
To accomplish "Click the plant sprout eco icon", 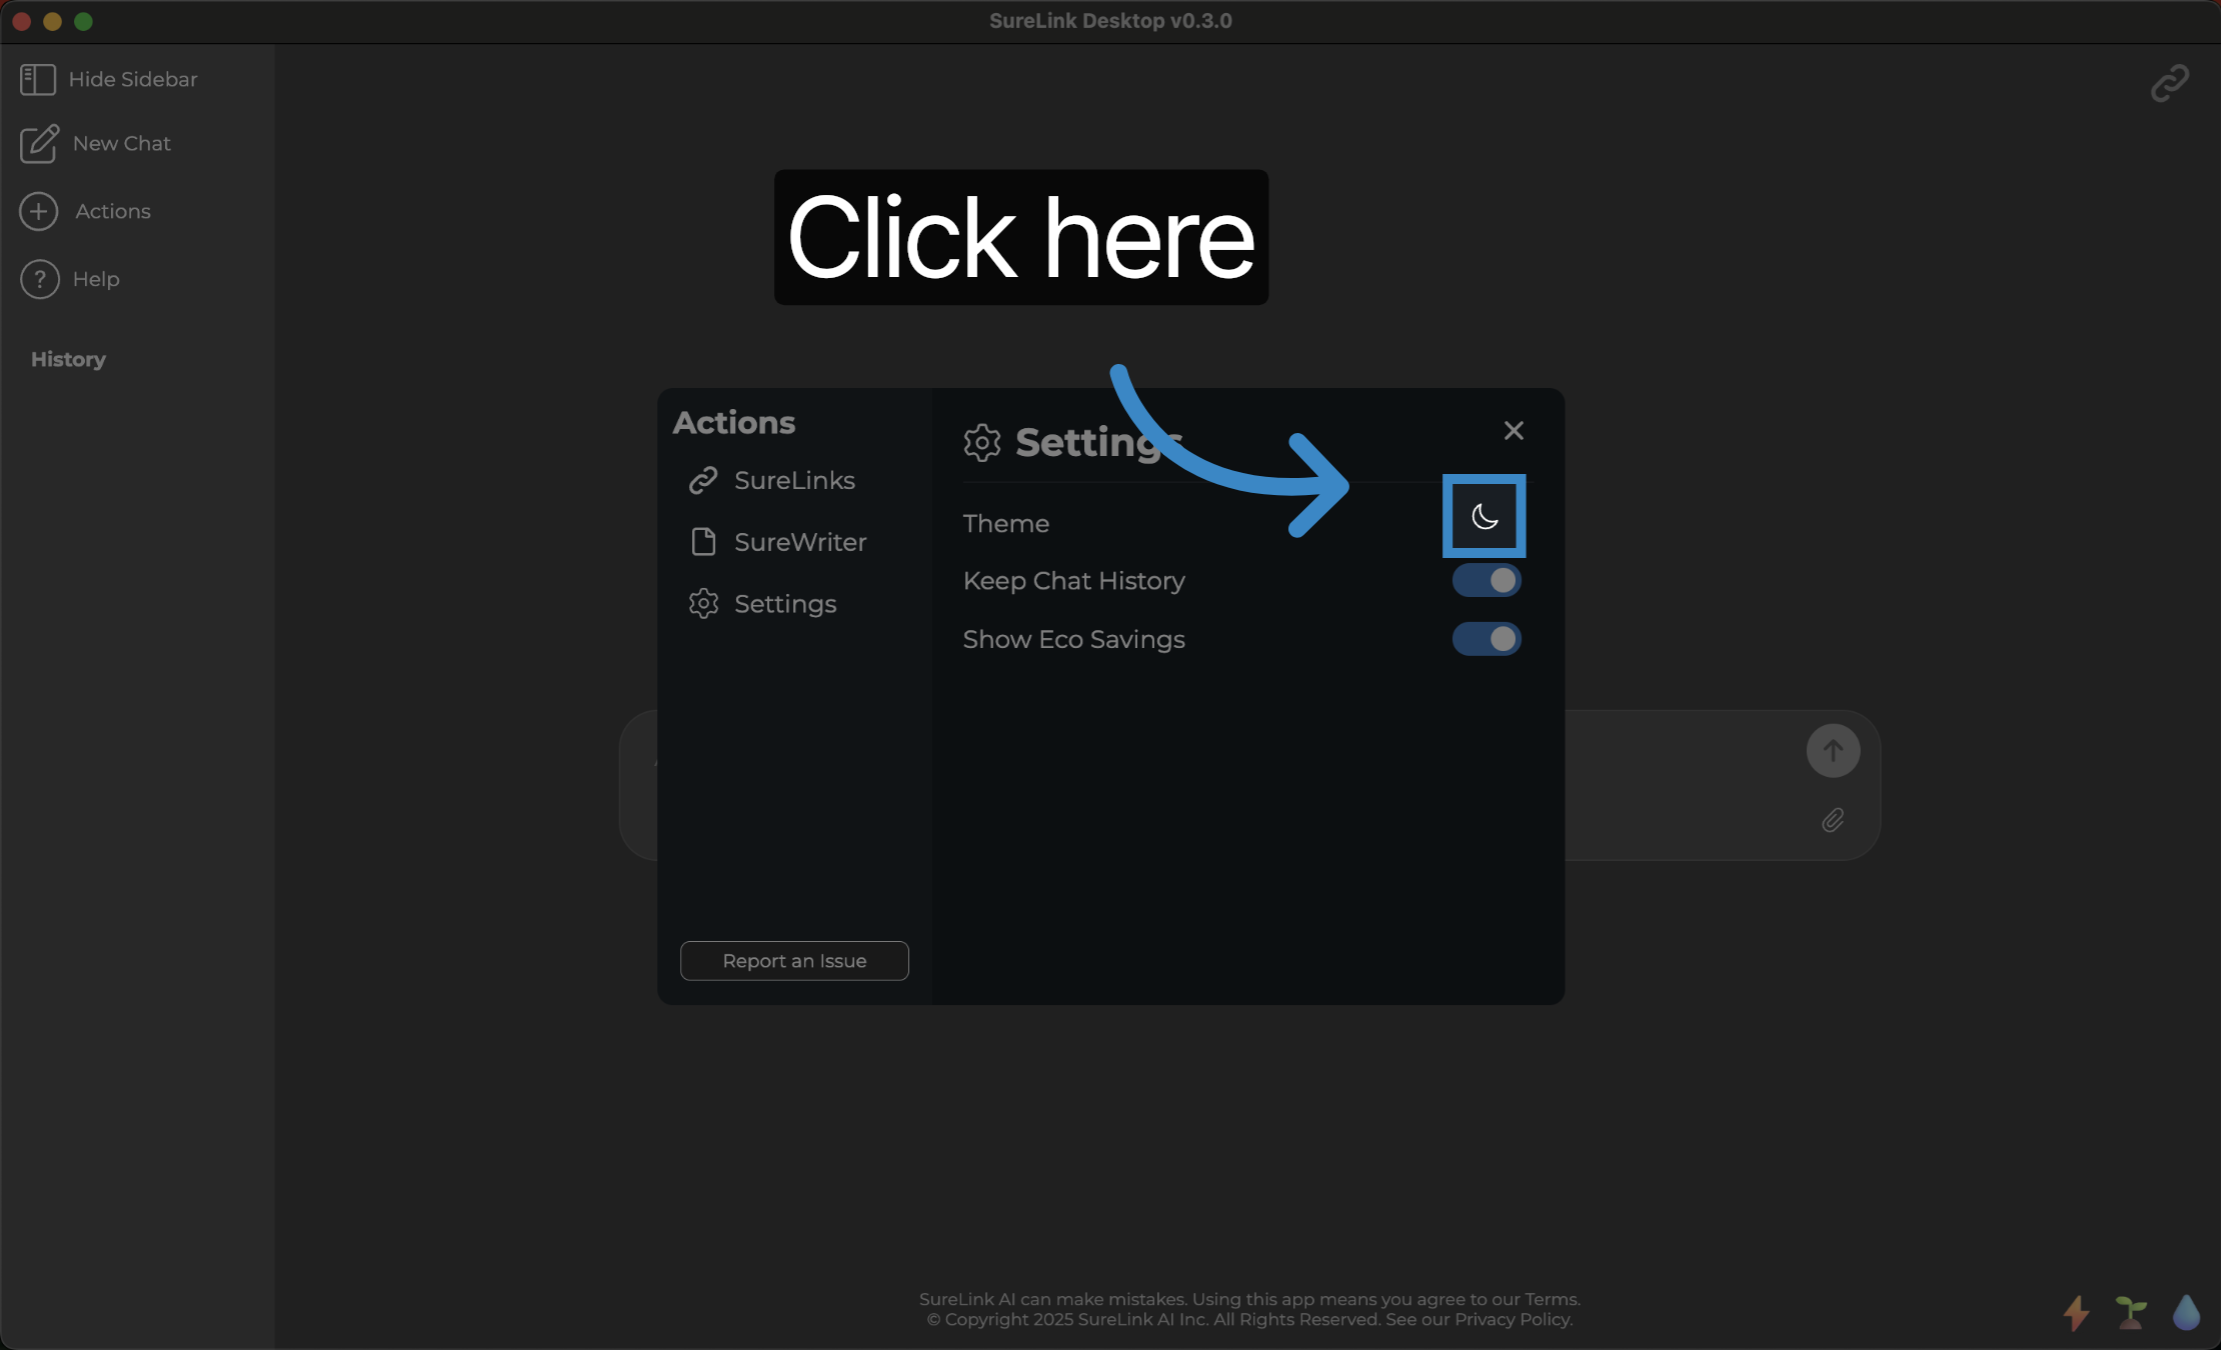I will 2131,1313.
